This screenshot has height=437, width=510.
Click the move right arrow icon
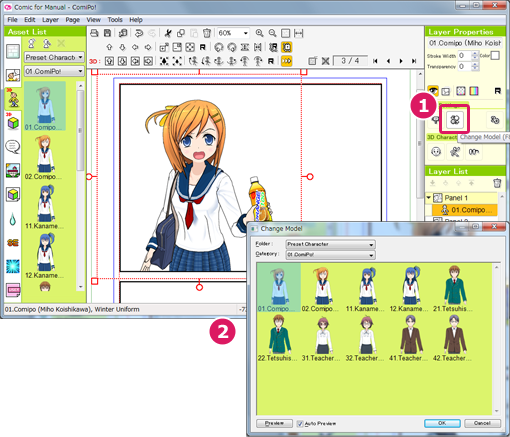pyautogui.click(x=148, y=47)
